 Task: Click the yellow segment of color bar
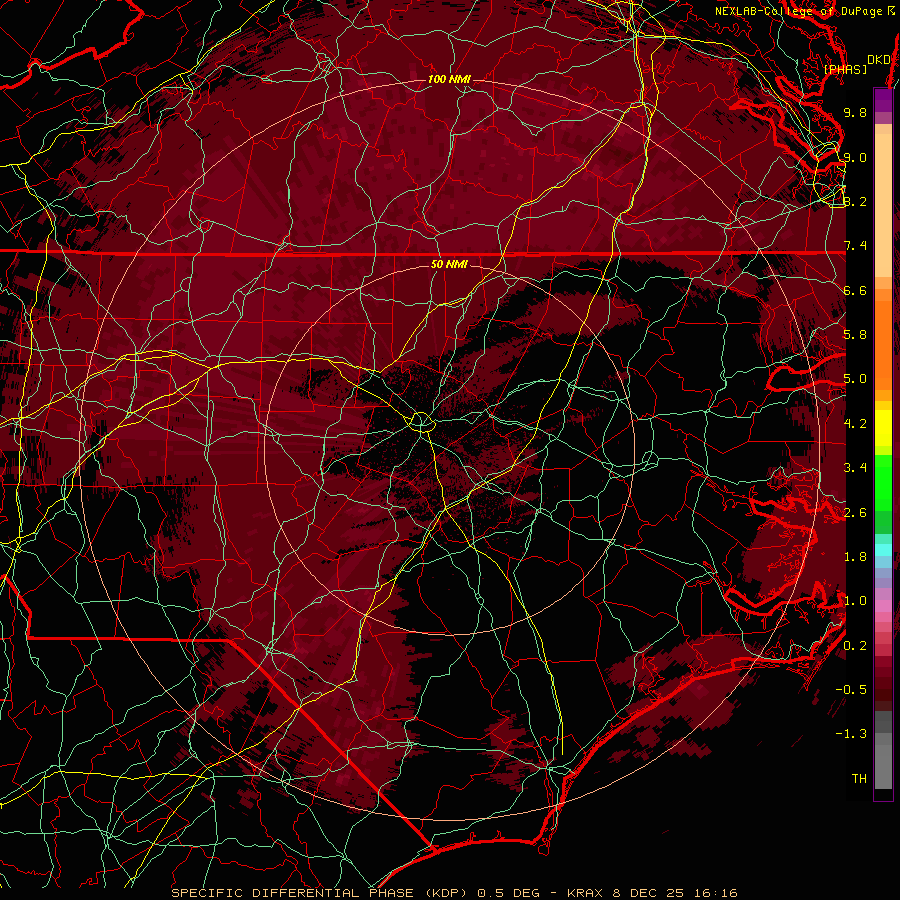(x=883, y=428)
